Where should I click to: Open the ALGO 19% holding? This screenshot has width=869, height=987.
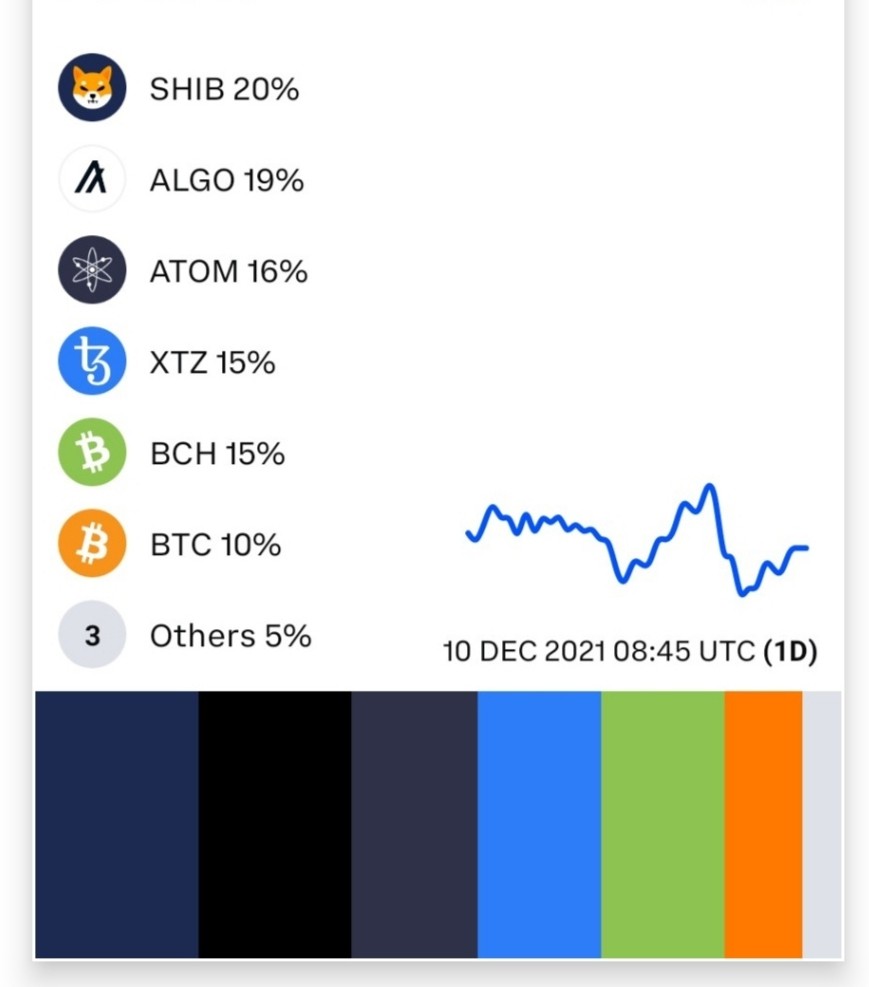[x=227, y=180]
